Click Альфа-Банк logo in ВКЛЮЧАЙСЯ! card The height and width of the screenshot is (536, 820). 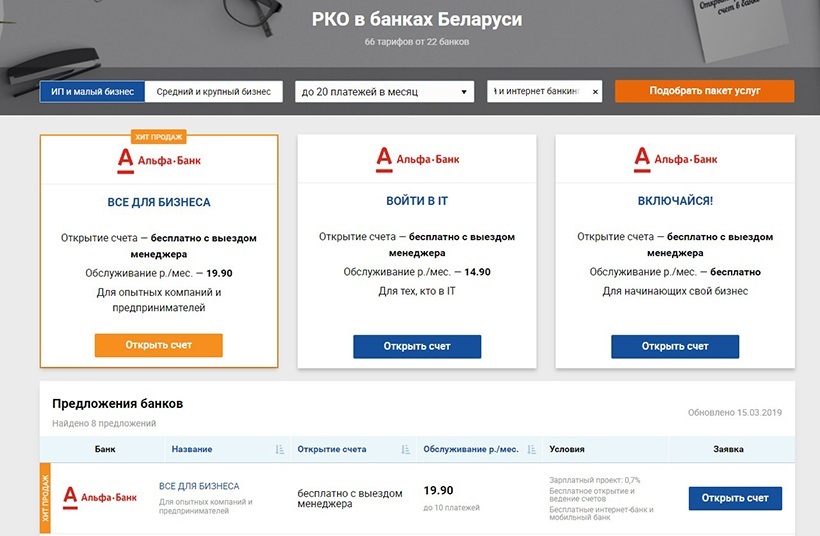[x=675, y=157]
